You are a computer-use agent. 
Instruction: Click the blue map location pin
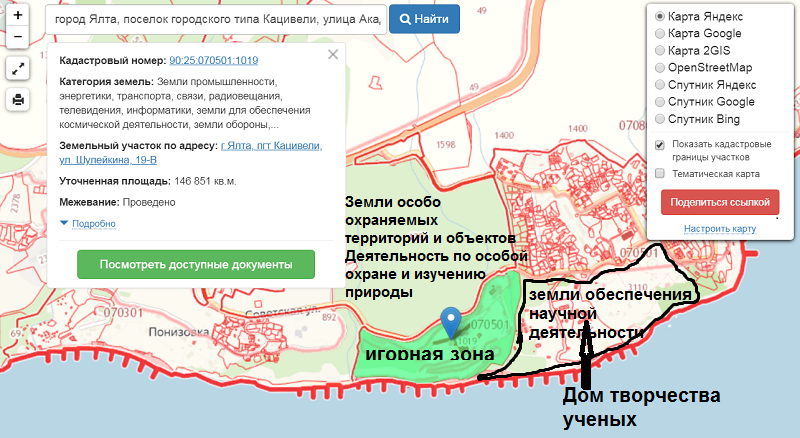click(x=452, y=321)
